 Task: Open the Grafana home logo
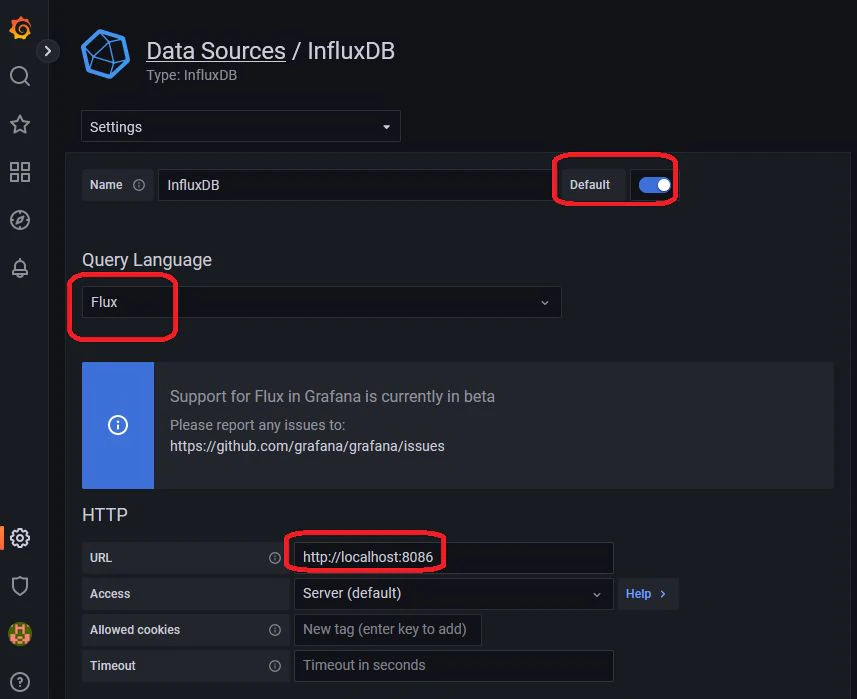point(20,28)
